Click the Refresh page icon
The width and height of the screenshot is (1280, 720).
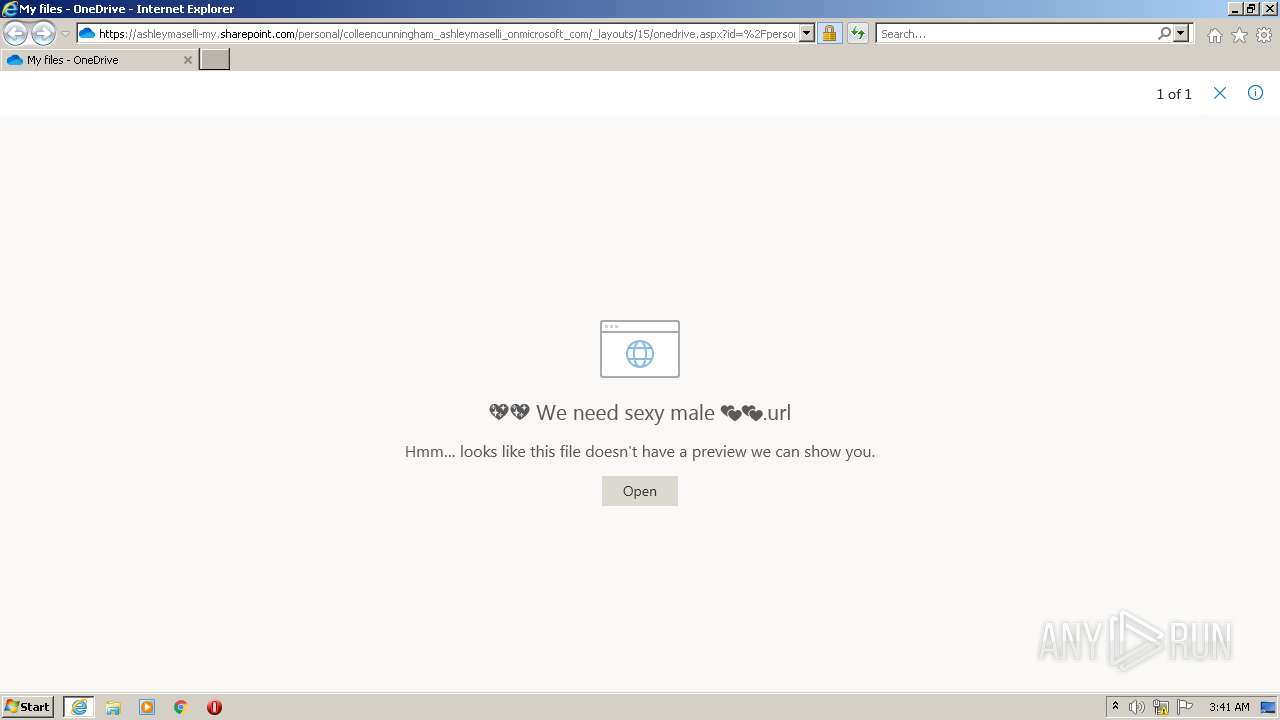pos(858,34)
